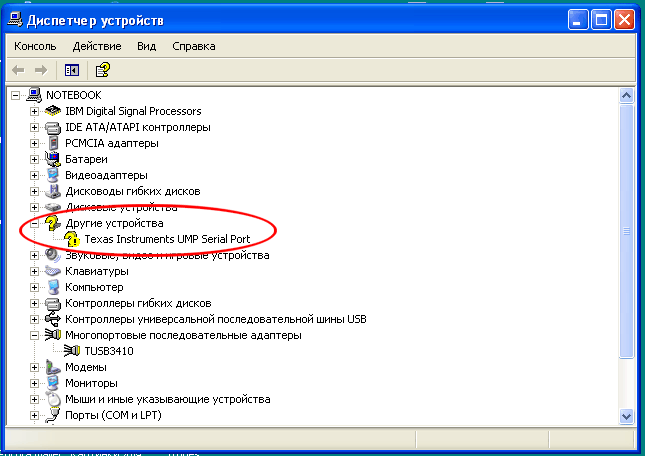This screenshot has height=456, width=645.
Task: Click the Порты (COM и LPT) icon
Action: 53,415
